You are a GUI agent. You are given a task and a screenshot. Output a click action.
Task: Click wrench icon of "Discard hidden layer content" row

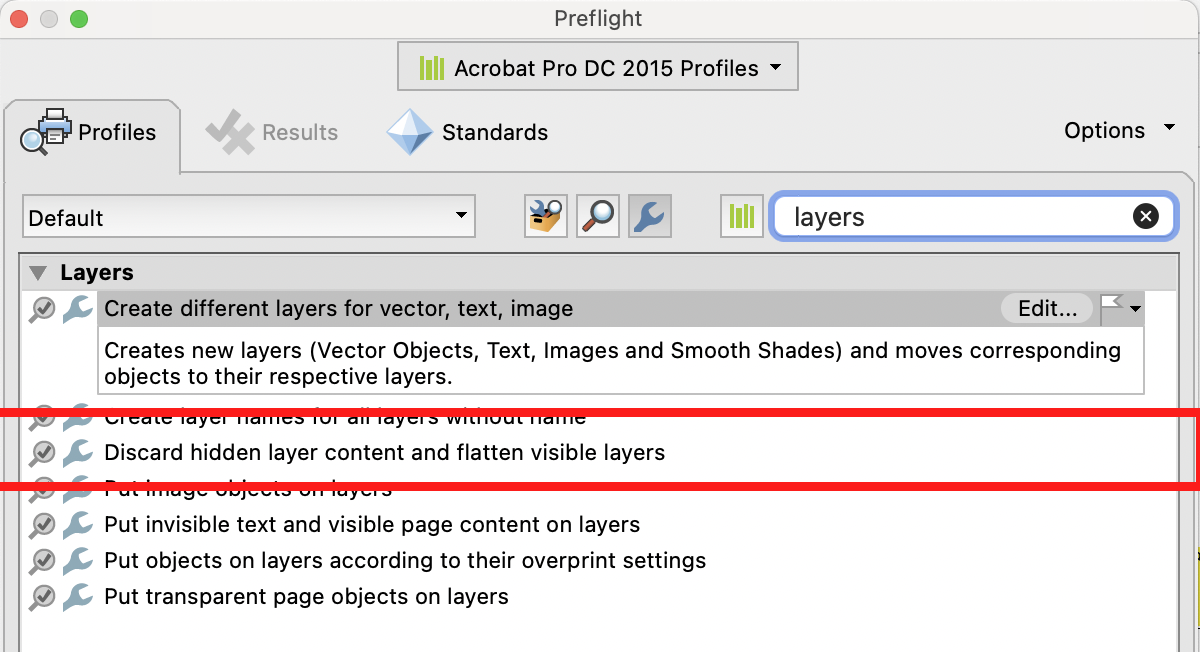click(x=77, y=452)
